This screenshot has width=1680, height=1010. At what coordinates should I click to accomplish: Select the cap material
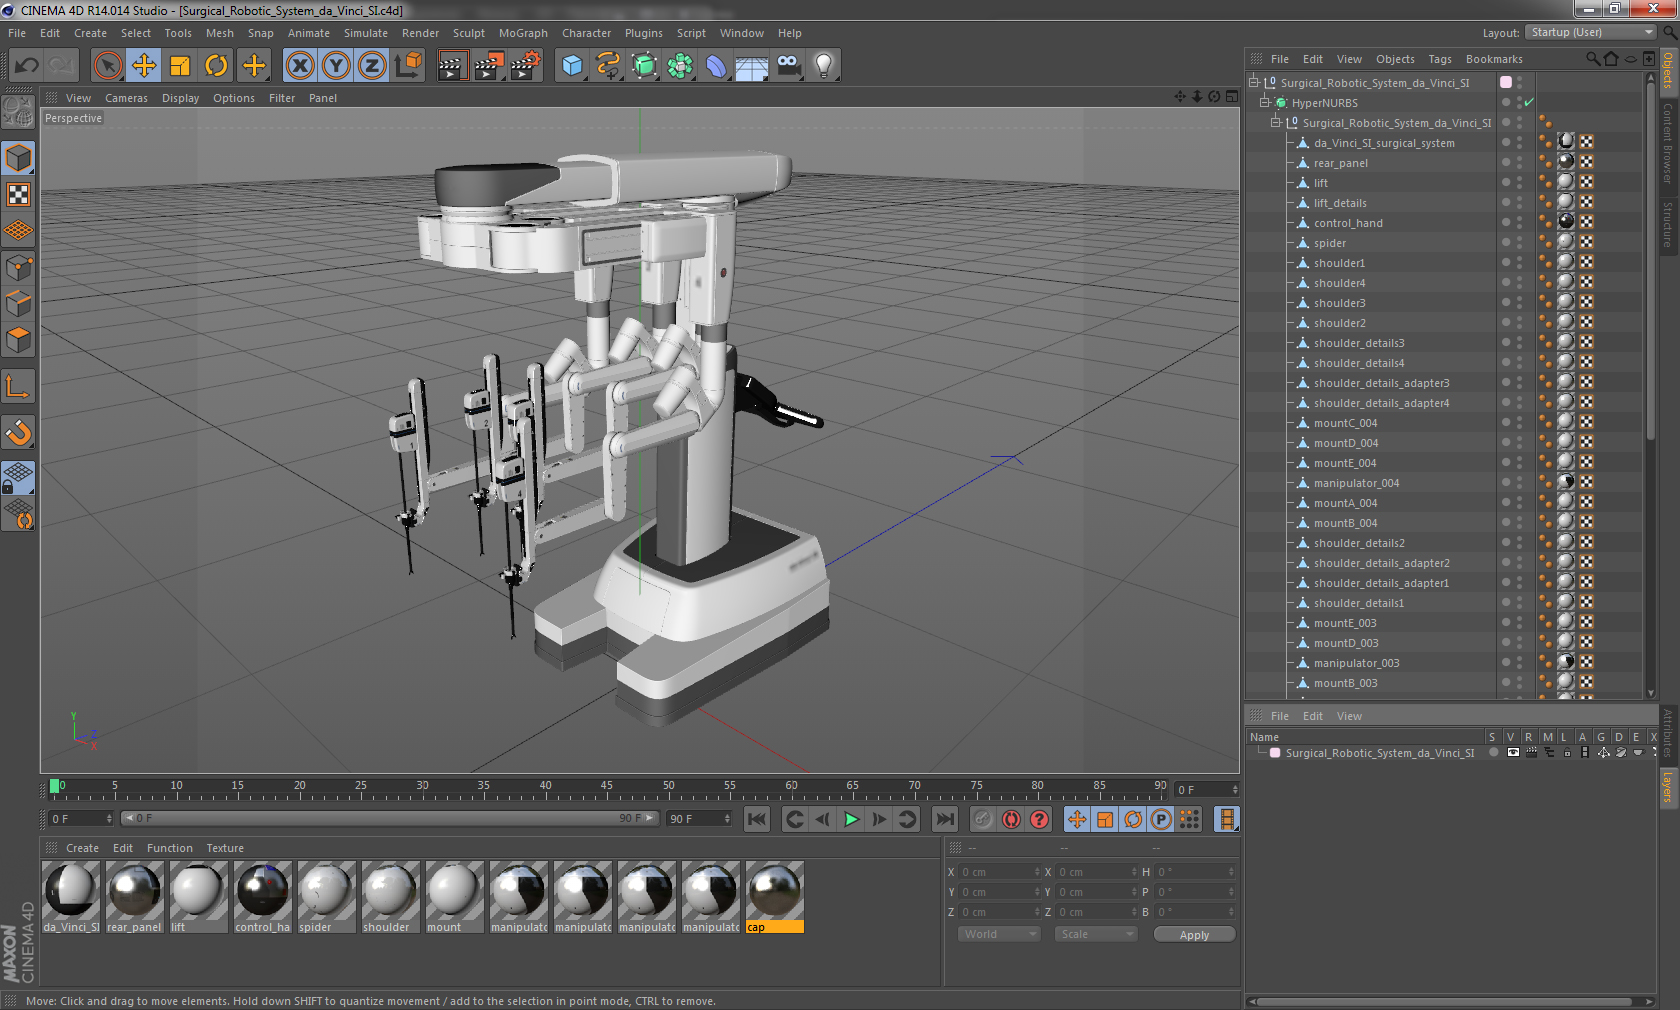pos(774,897)
